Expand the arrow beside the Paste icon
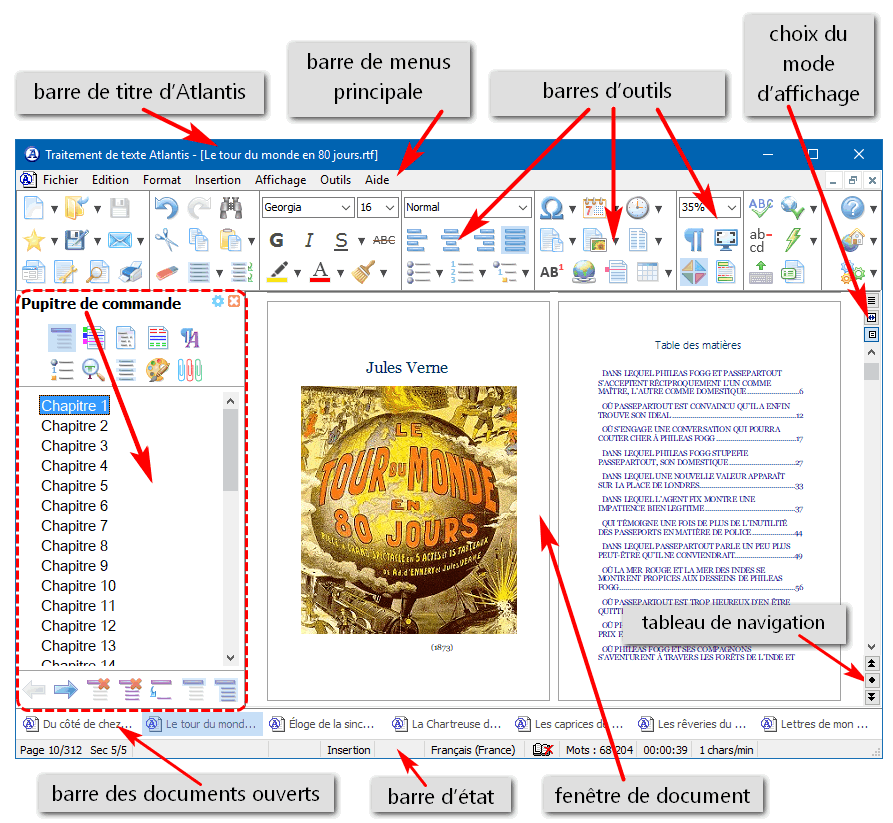The width and height of the screenshot is (893, 823). pos(252,241)
